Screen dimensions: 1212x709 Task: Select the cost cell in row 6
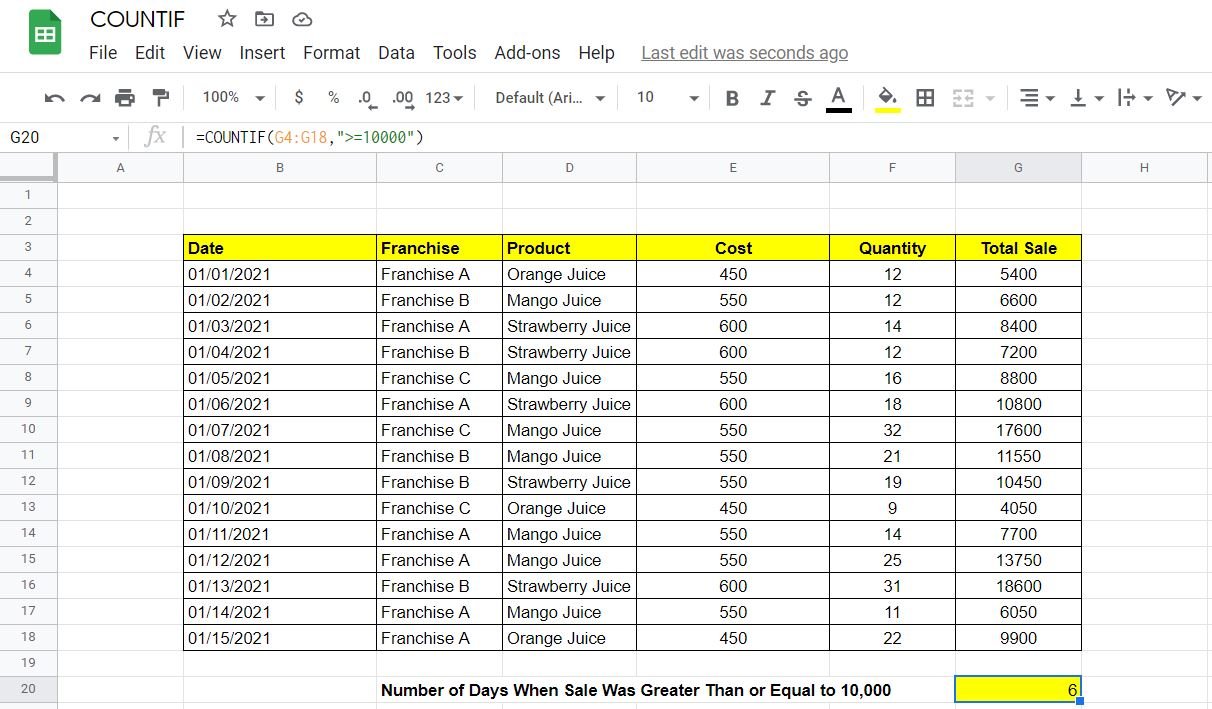pos(733,326)
